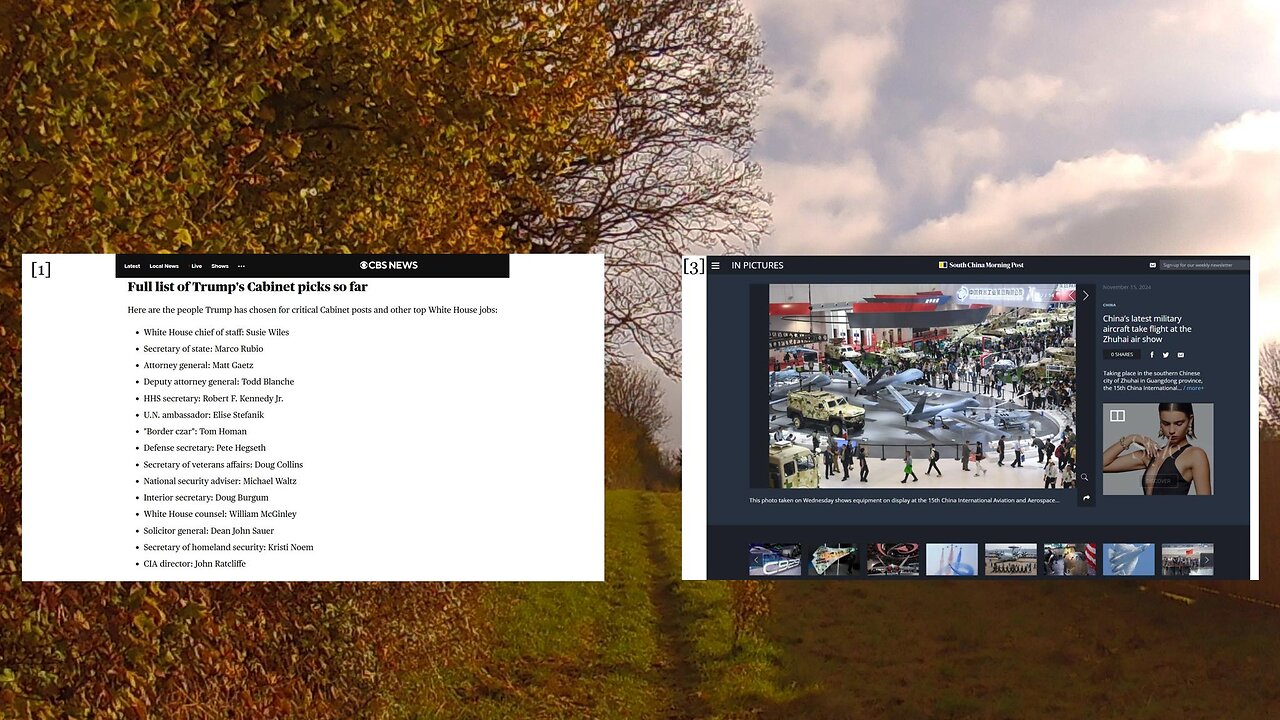Click the Marco Rubio list entry

click(x=203, y=349)
